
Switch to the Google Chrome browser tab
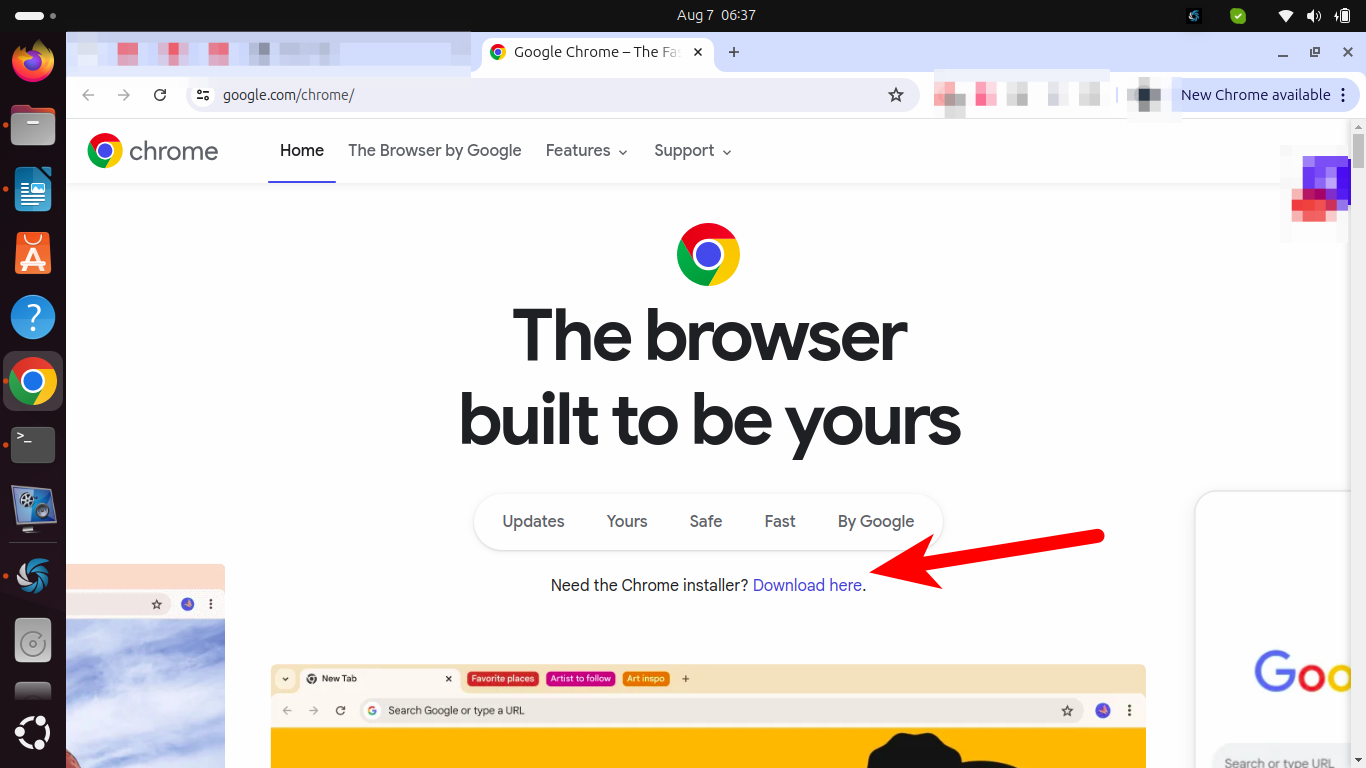click(590, 51)
